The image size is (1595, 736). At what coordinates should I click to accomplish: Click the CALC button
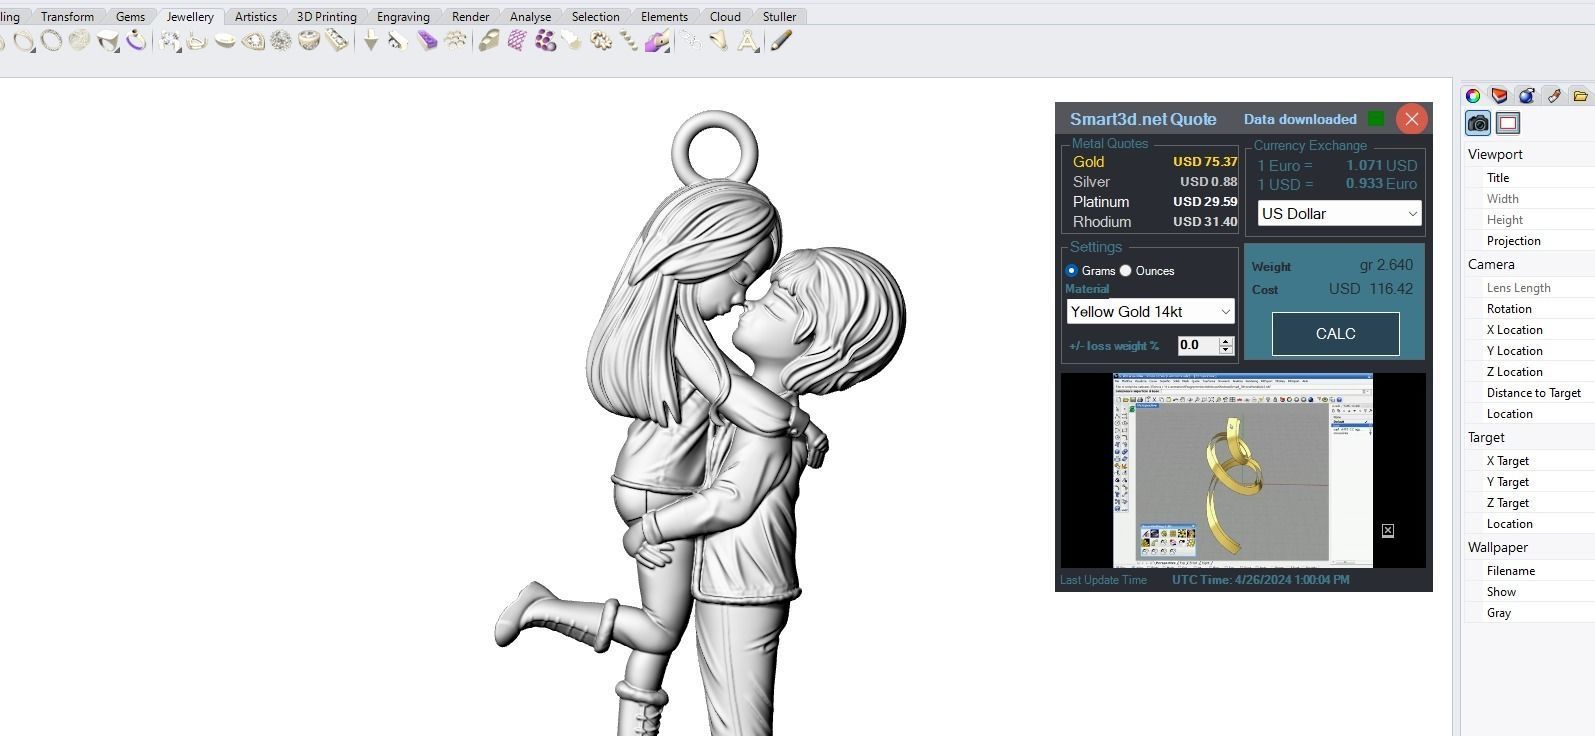(x=1335, y=334)
